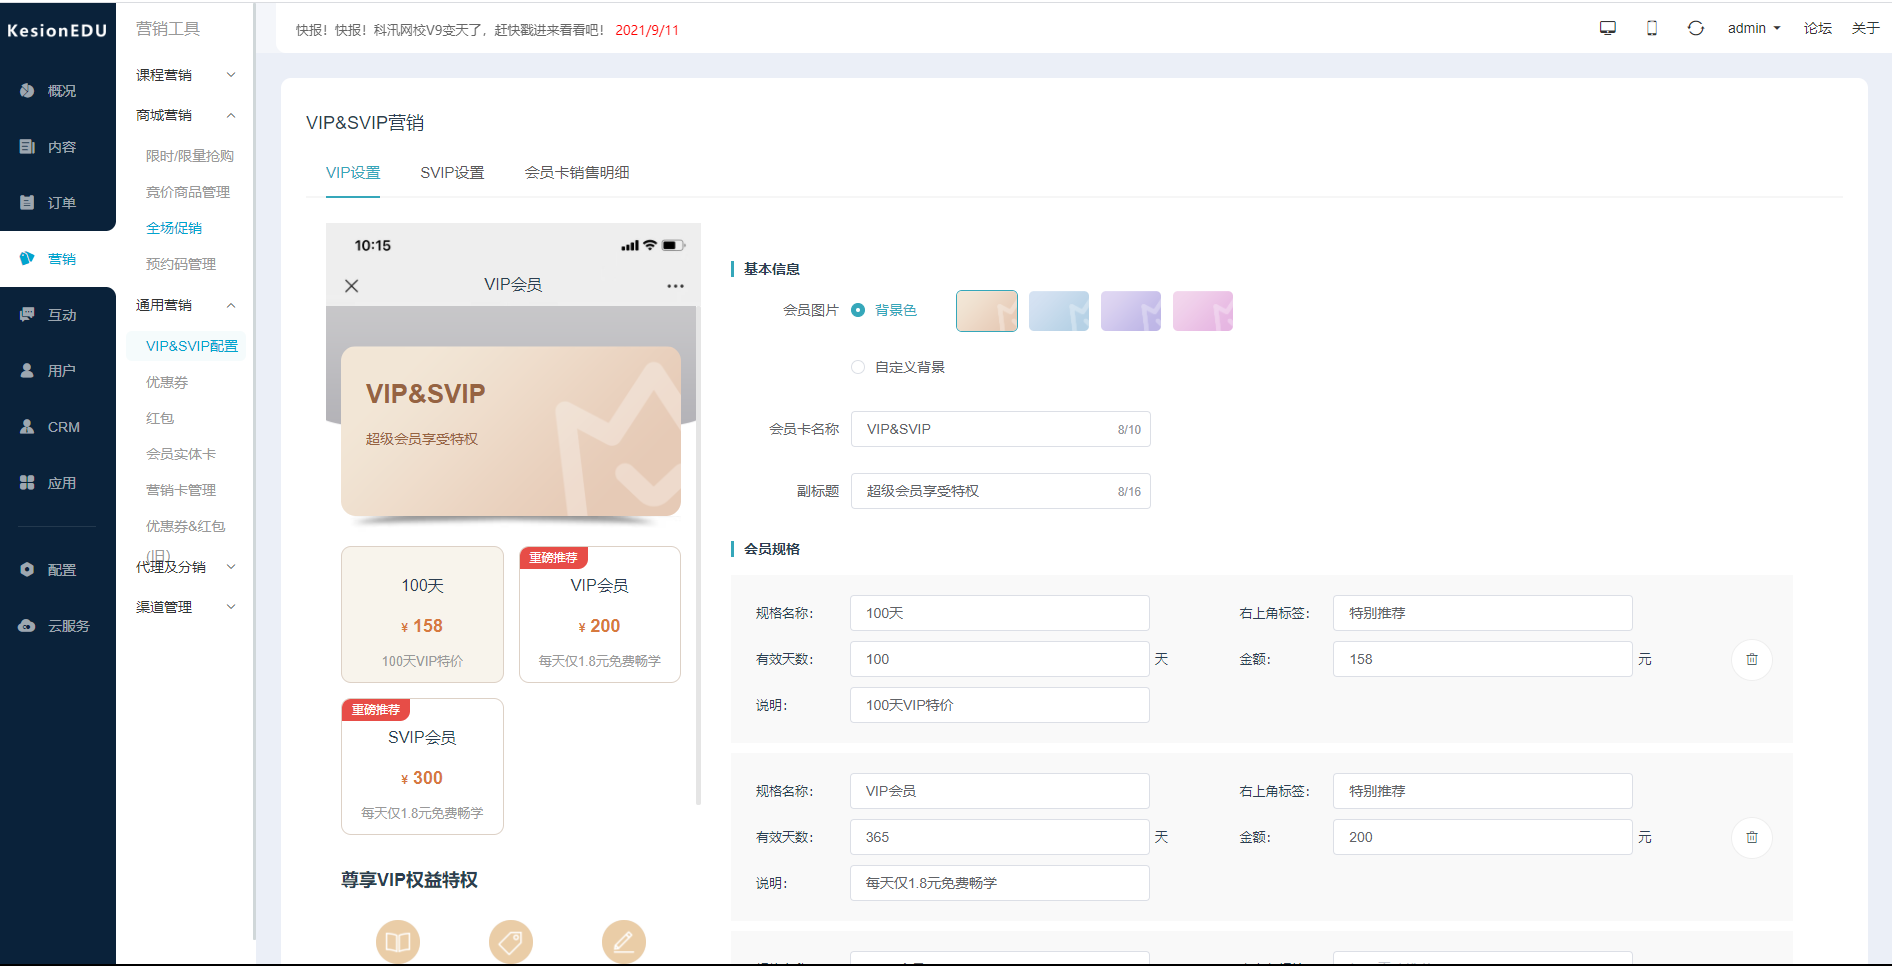Screen dimensions: 1892x967
Task: Click the 规格名称 field showing VIP会员
Action: 1000,791
